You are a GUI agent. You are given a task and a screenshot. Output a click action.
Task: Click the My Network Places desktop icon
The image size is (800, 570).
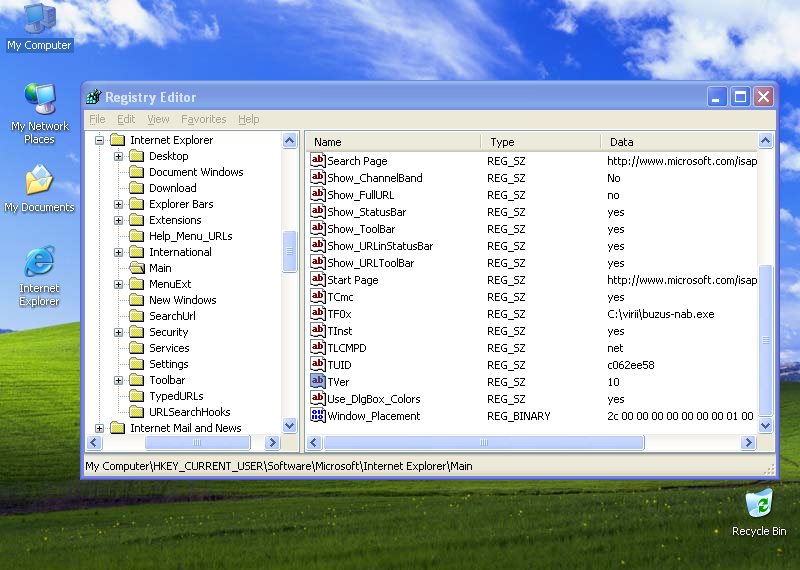[x=39, y=114]
